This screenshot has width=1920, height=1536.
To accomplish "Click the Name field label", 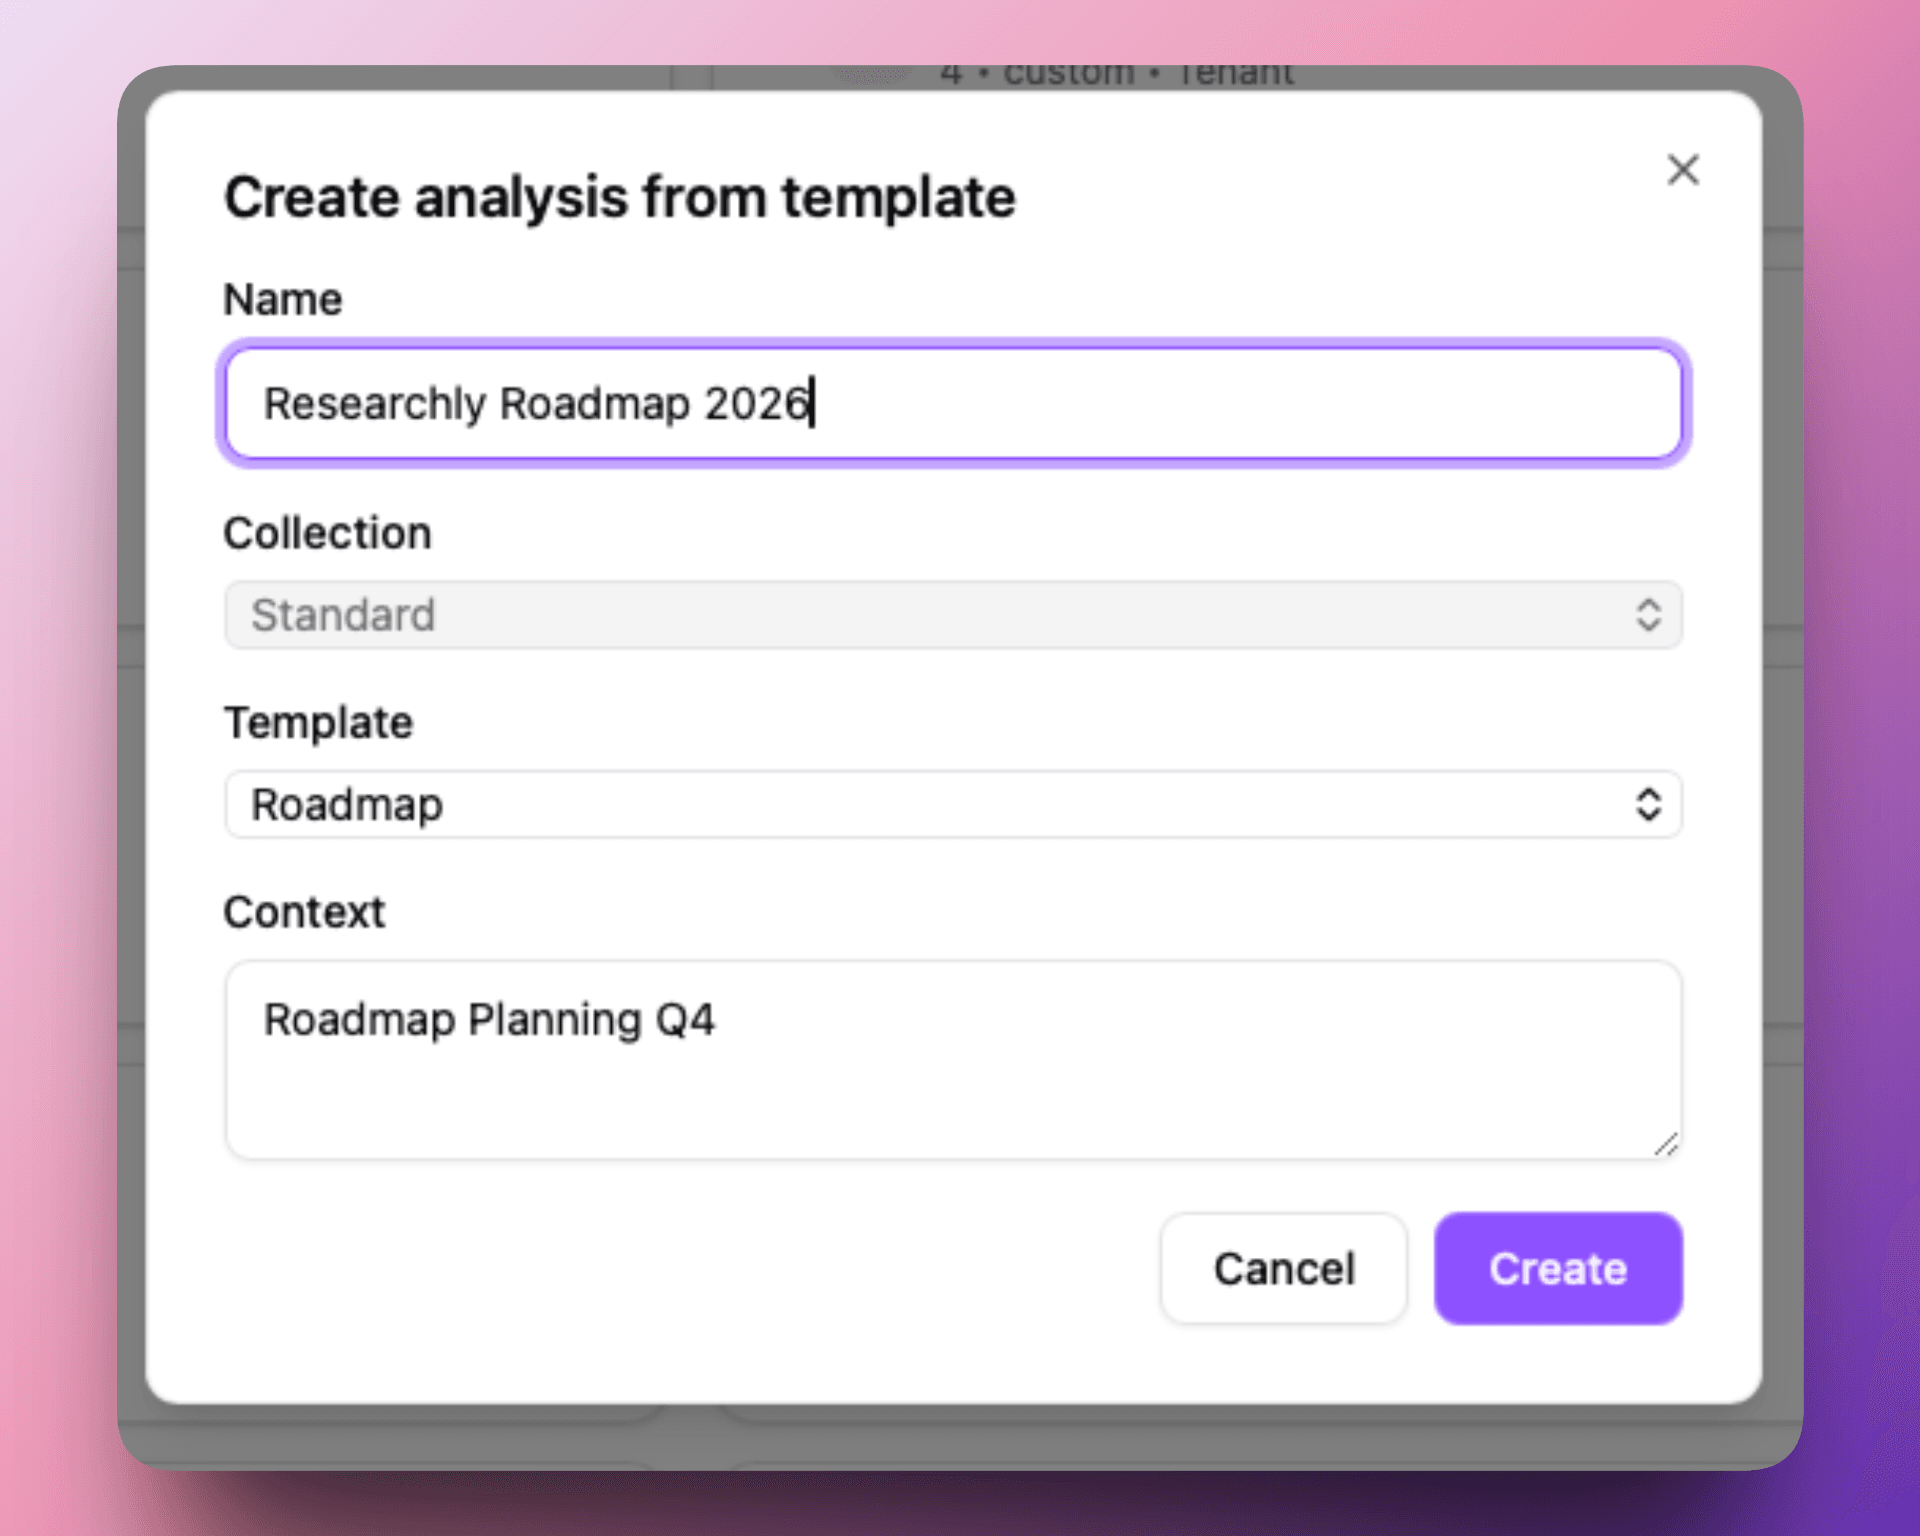I will point(283,298).
